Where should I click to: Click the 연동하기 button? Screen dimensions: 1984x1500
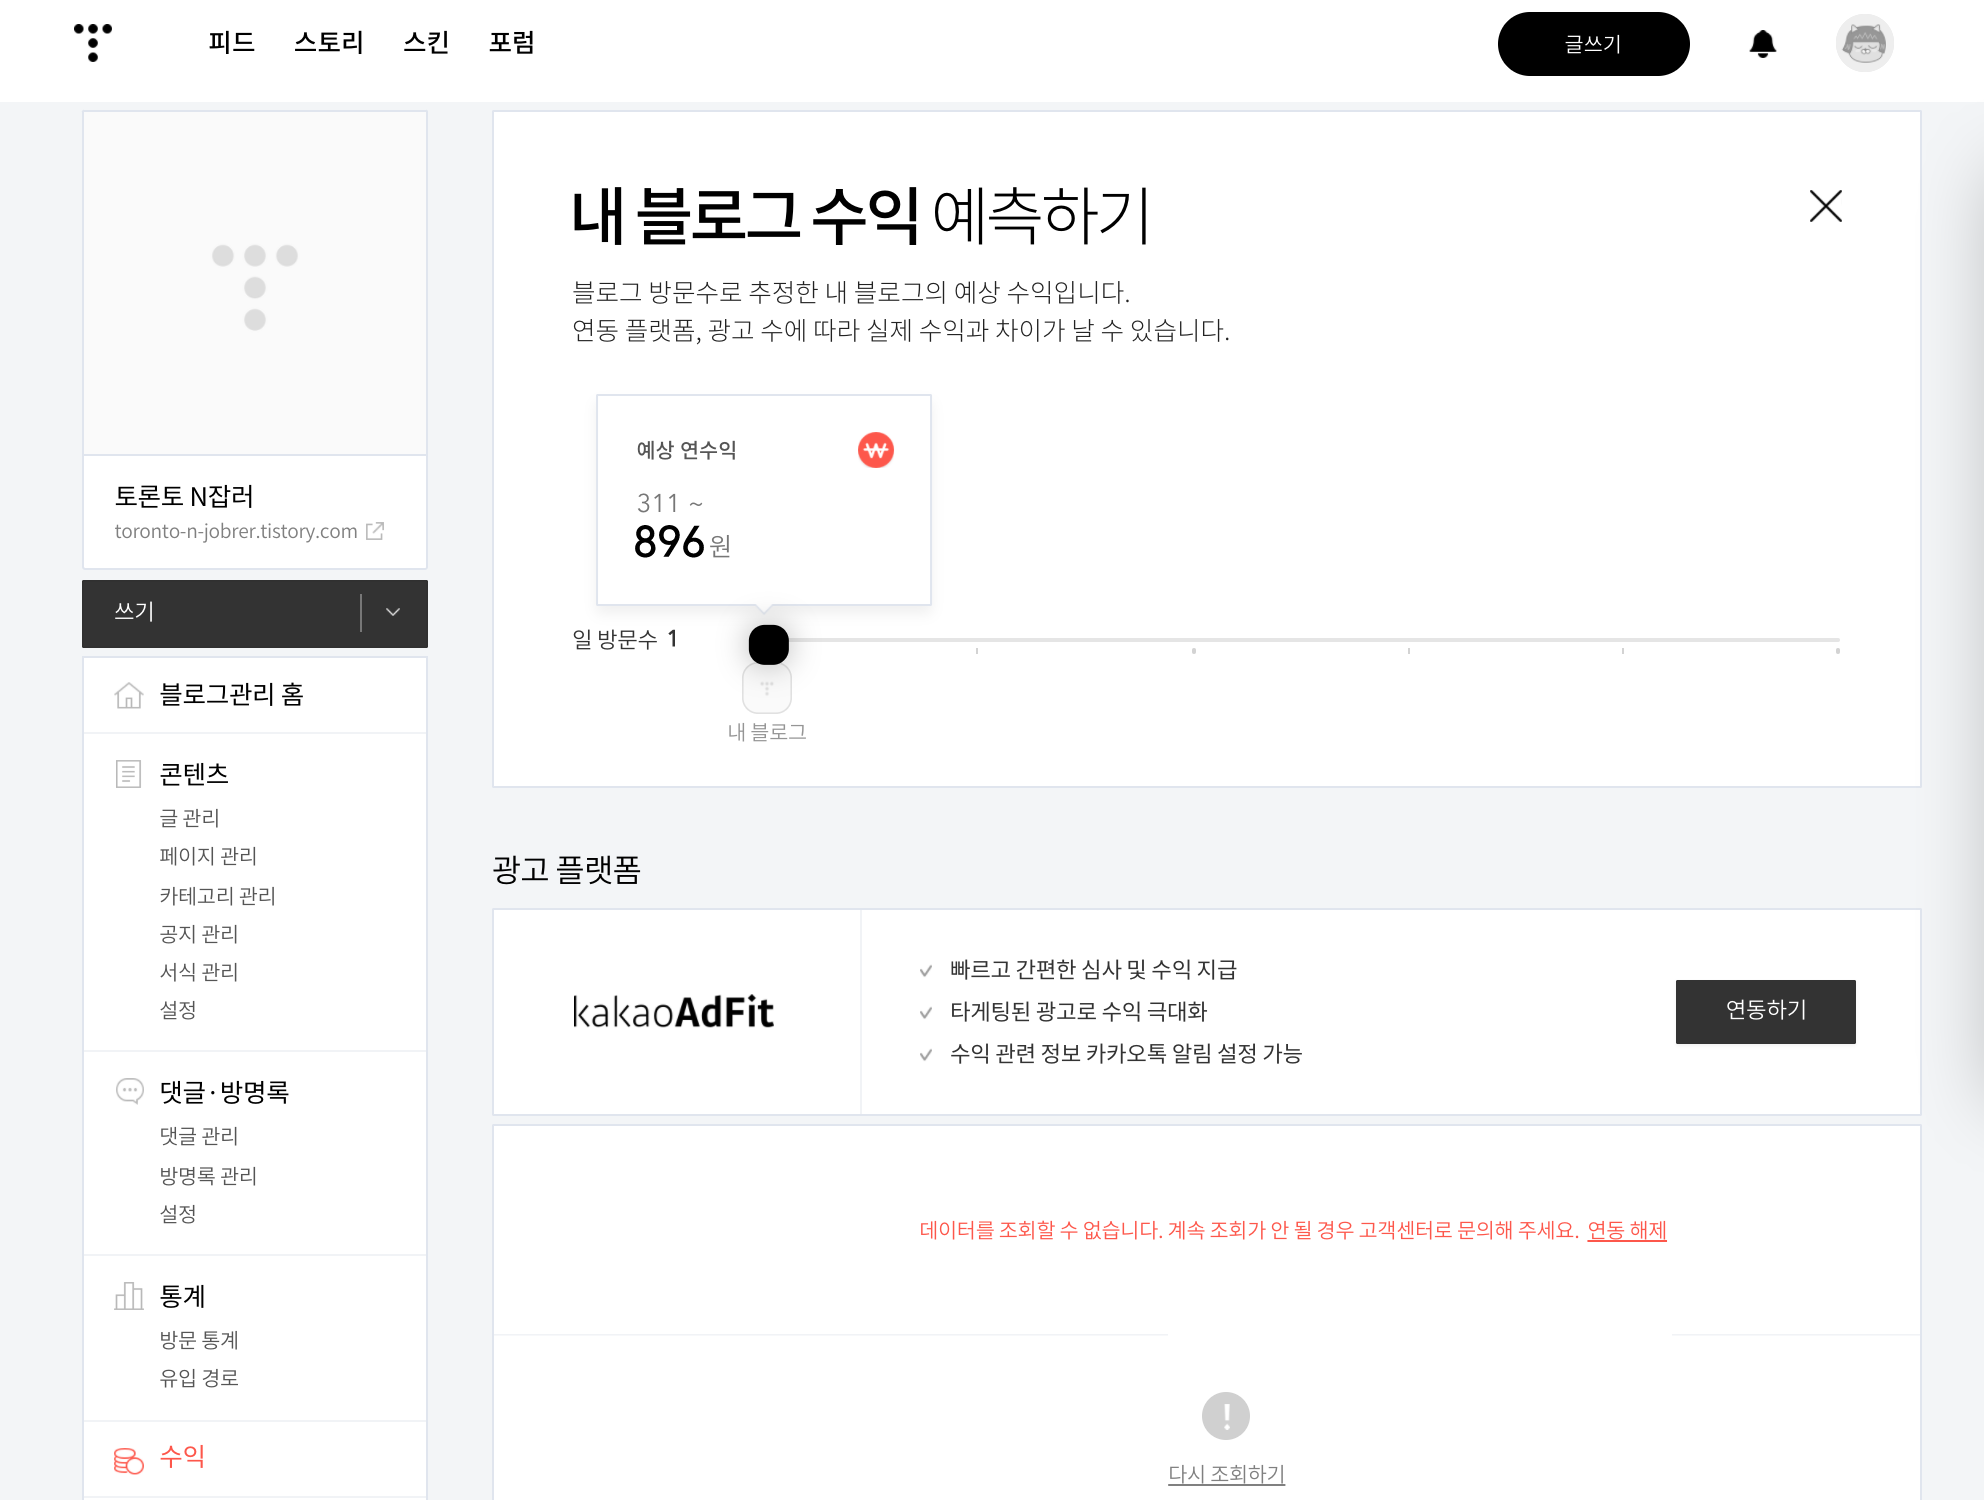1765,1011
